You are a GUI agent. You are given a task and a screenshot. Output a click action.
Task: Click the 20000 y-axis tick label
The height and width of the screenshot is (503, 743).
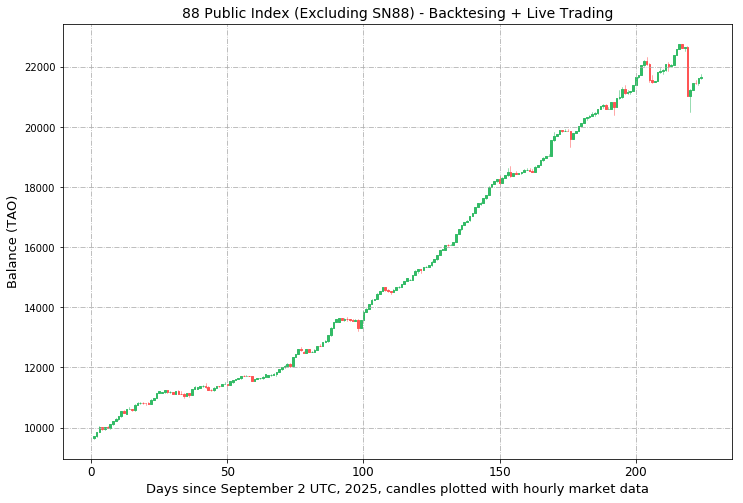coord(40,128)
